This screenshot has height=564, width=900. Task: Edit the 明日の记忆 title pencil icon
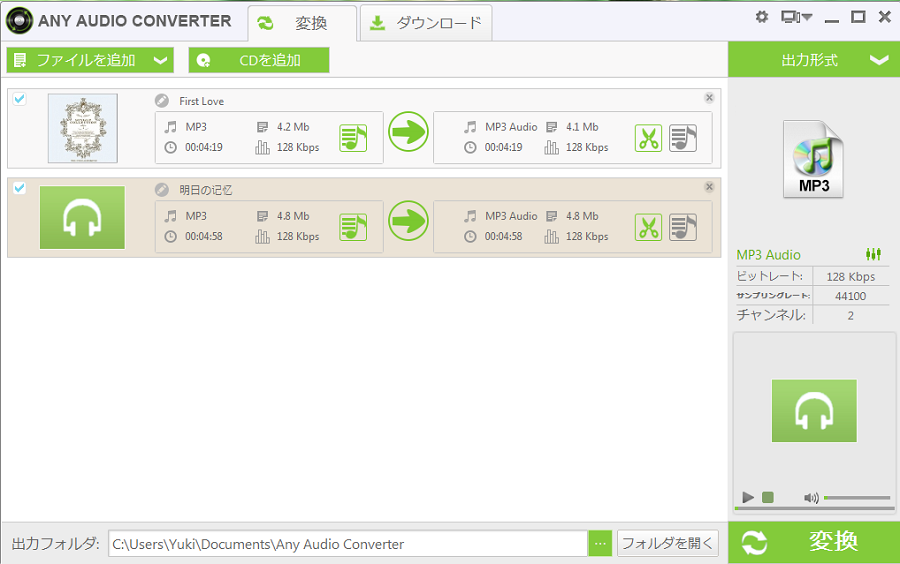click(162, 190)
